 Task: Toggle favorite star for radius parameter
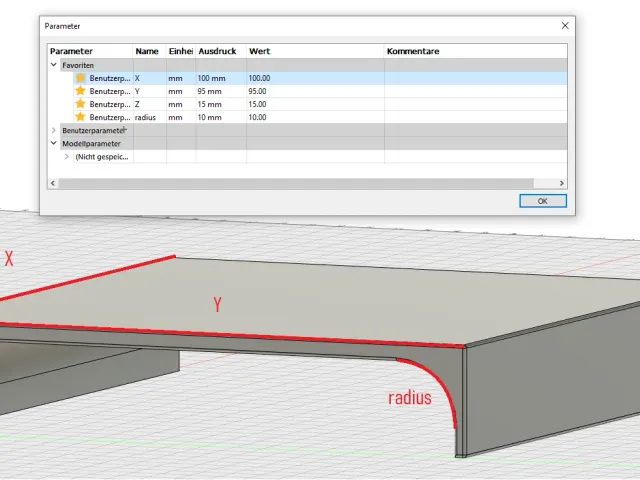(80, 117)
